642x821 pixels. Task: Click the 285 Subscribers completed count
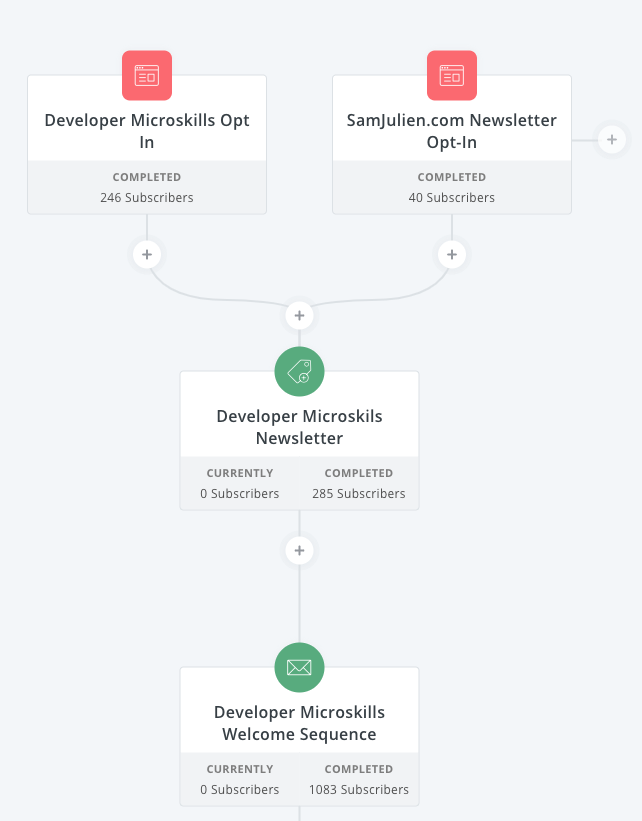359,493
